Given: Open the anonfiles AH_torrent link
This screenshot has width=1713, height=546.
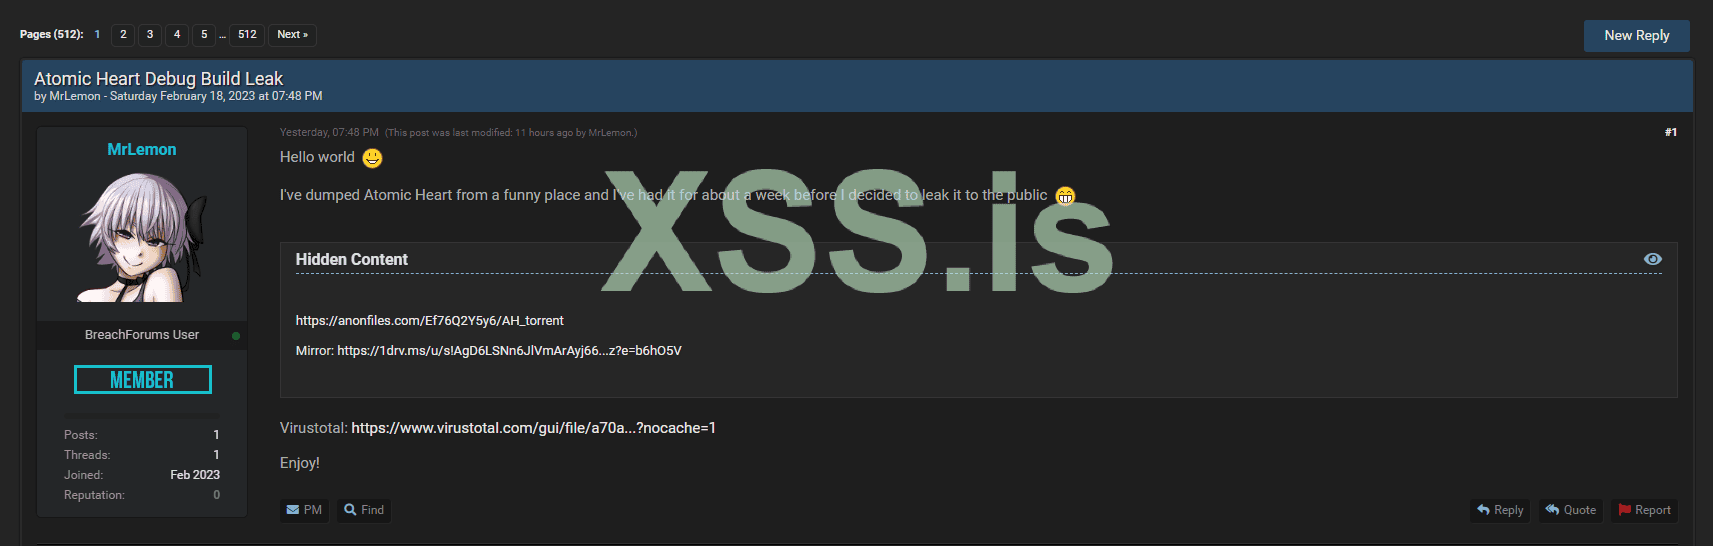Looking at the screenshot, I should coord(430,321).
